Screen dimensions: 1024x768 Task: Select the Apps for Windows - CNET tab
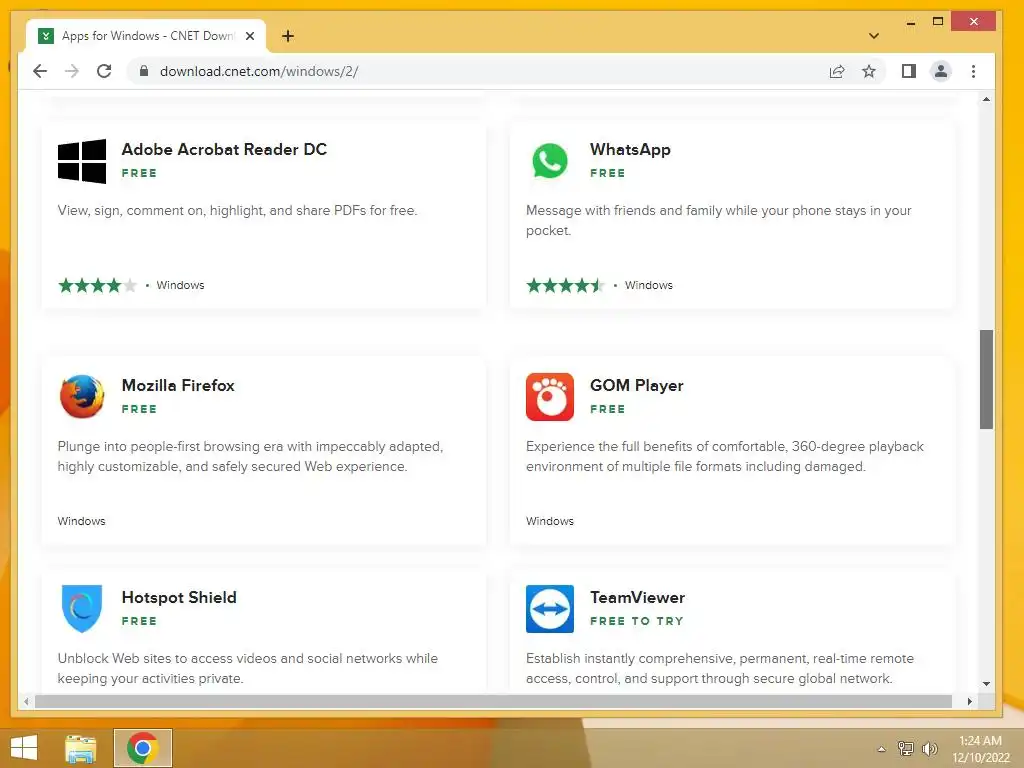pyautogui.click(x=146, y=36)
